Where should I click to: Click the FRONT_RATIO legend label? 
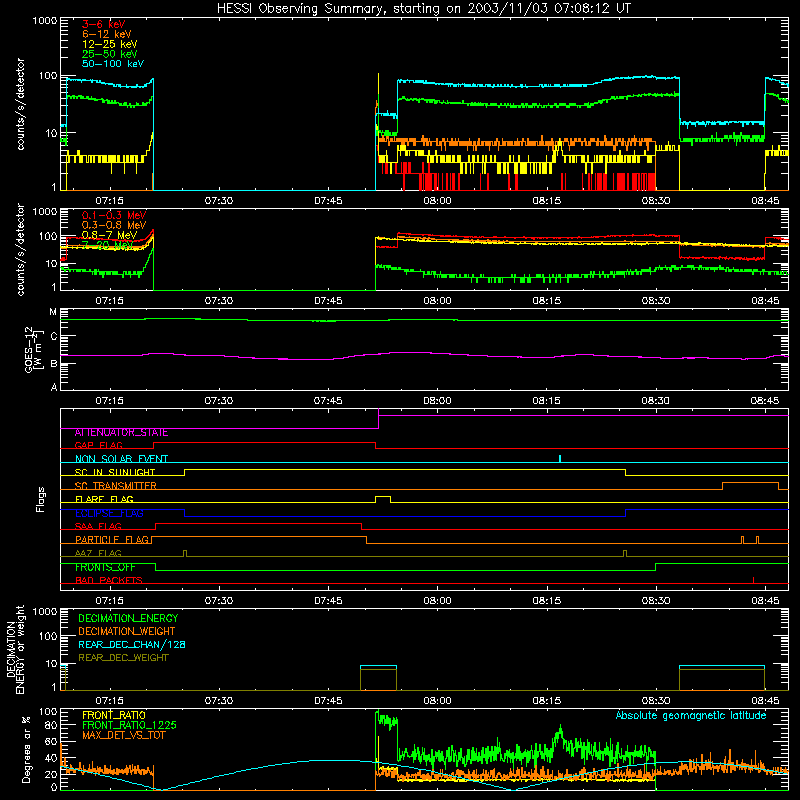(x=114, y=715)
